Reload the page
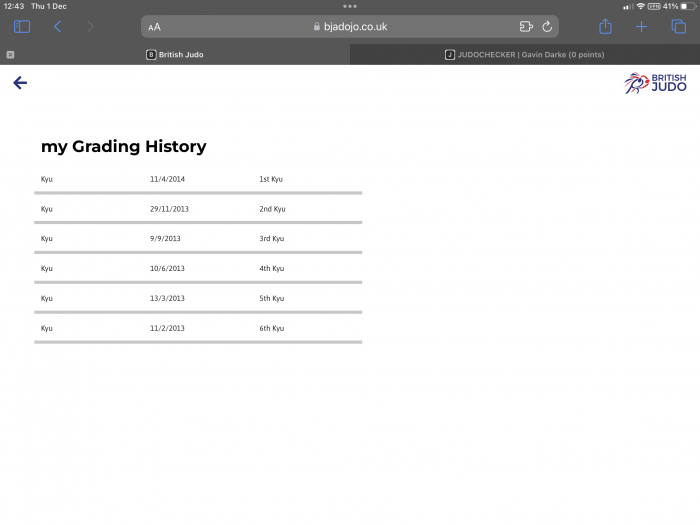 point(547,27)
